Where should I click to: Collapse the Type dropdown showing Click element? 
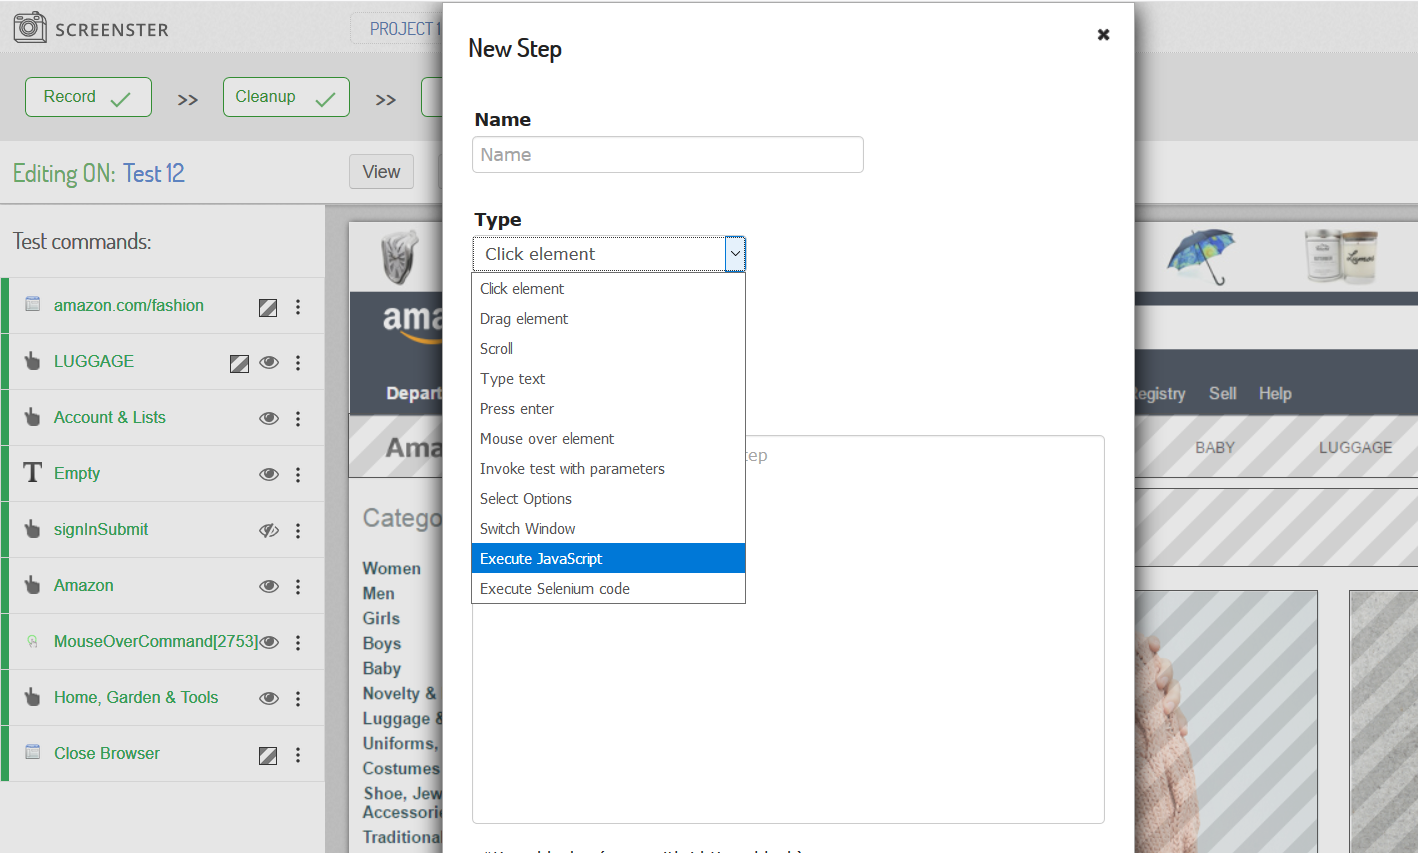[608, 254]
